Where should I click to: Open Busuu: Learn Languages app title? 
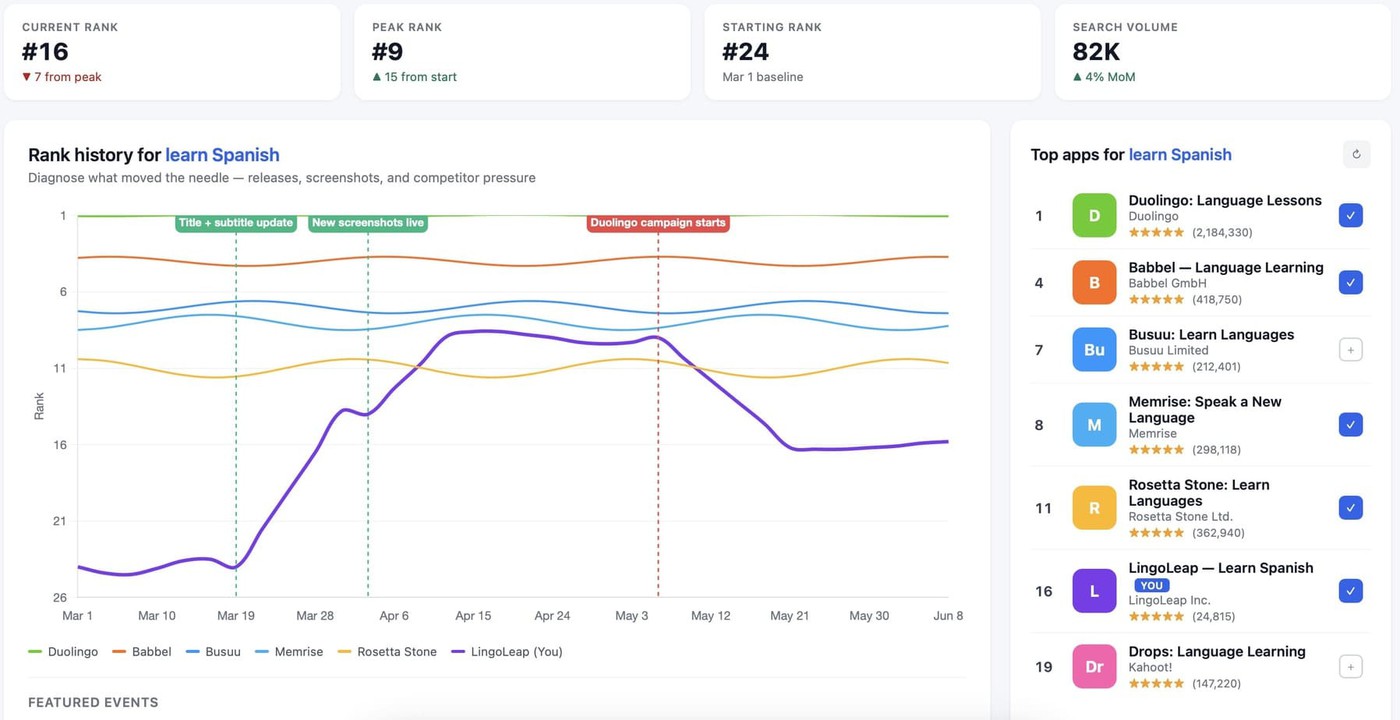click(x=1211, y=334)
